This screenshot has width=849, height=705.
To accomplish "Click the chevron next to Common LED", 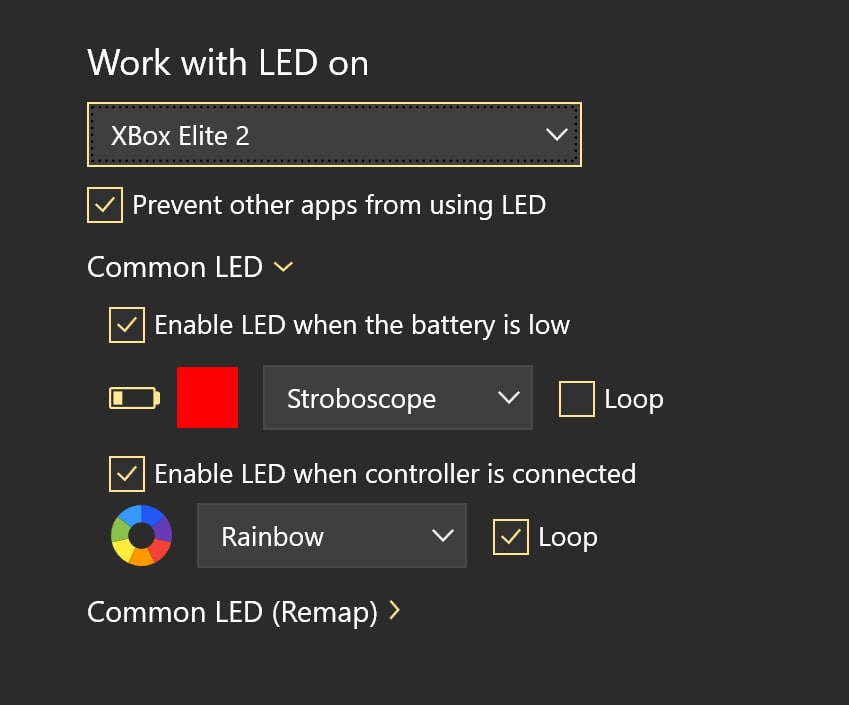I will 284,267.
